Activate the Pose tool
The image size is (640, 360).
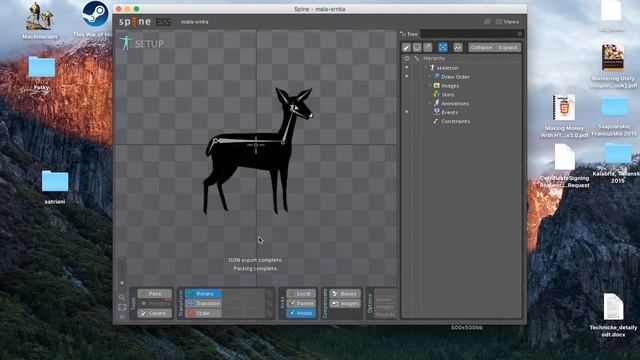pos(155,294)
